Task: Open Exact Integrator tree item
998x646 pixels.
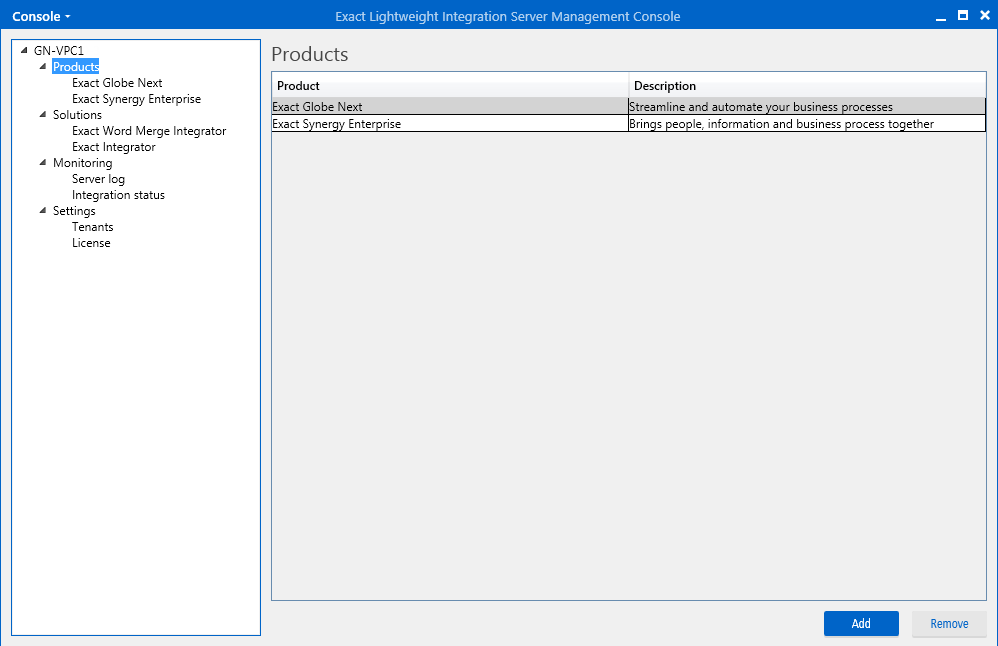Action: (114, 147)
